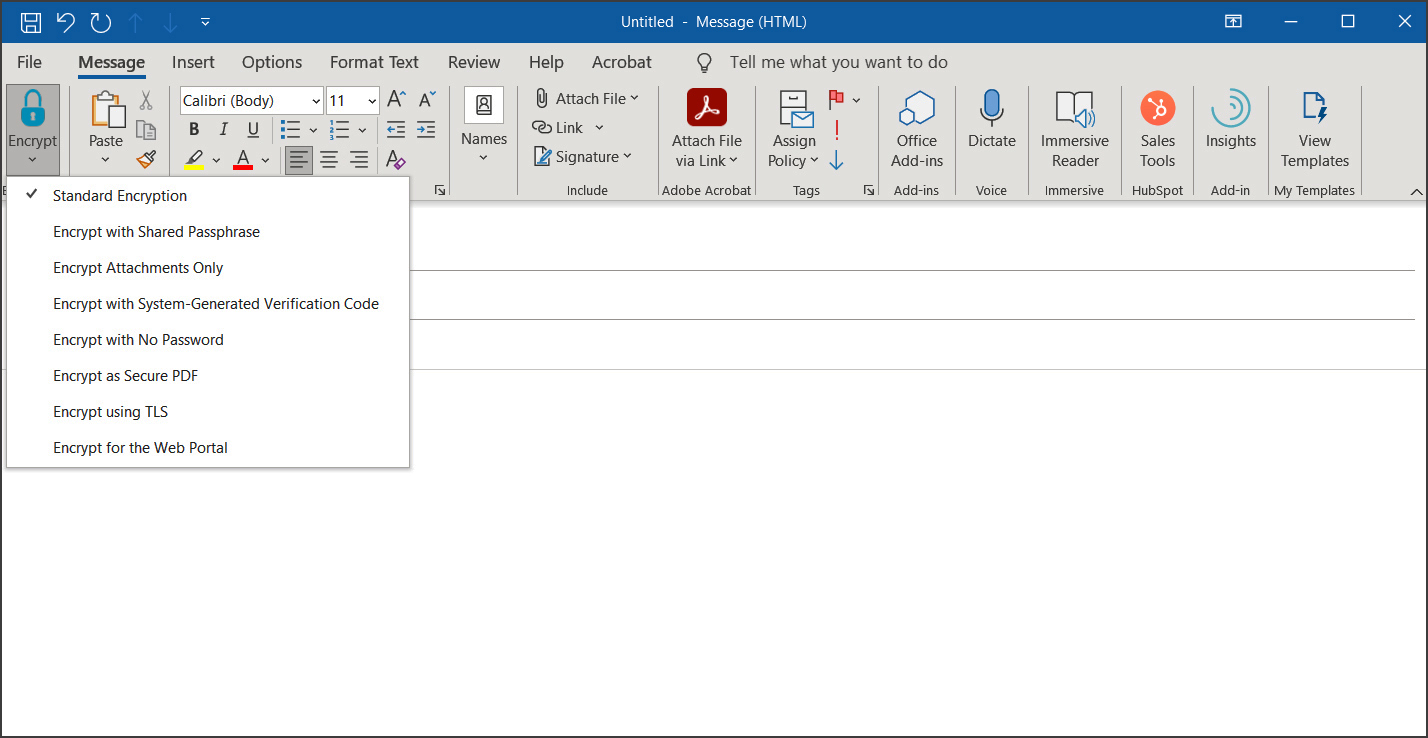Shrink font size with the smaller A icon
1428x738 pixels.
[426, 100]
